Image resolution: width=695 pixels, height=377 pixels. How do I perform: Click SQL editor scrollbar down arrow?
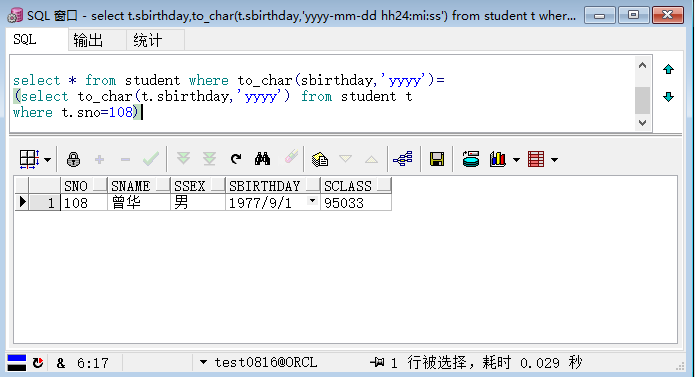pos(642,123)
